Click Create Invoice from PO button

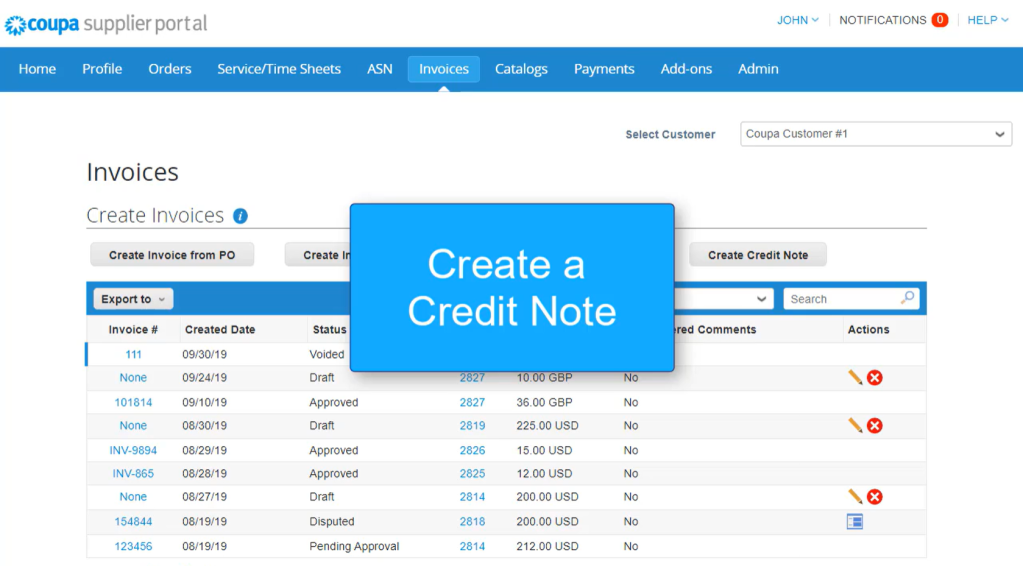[172, 255]
